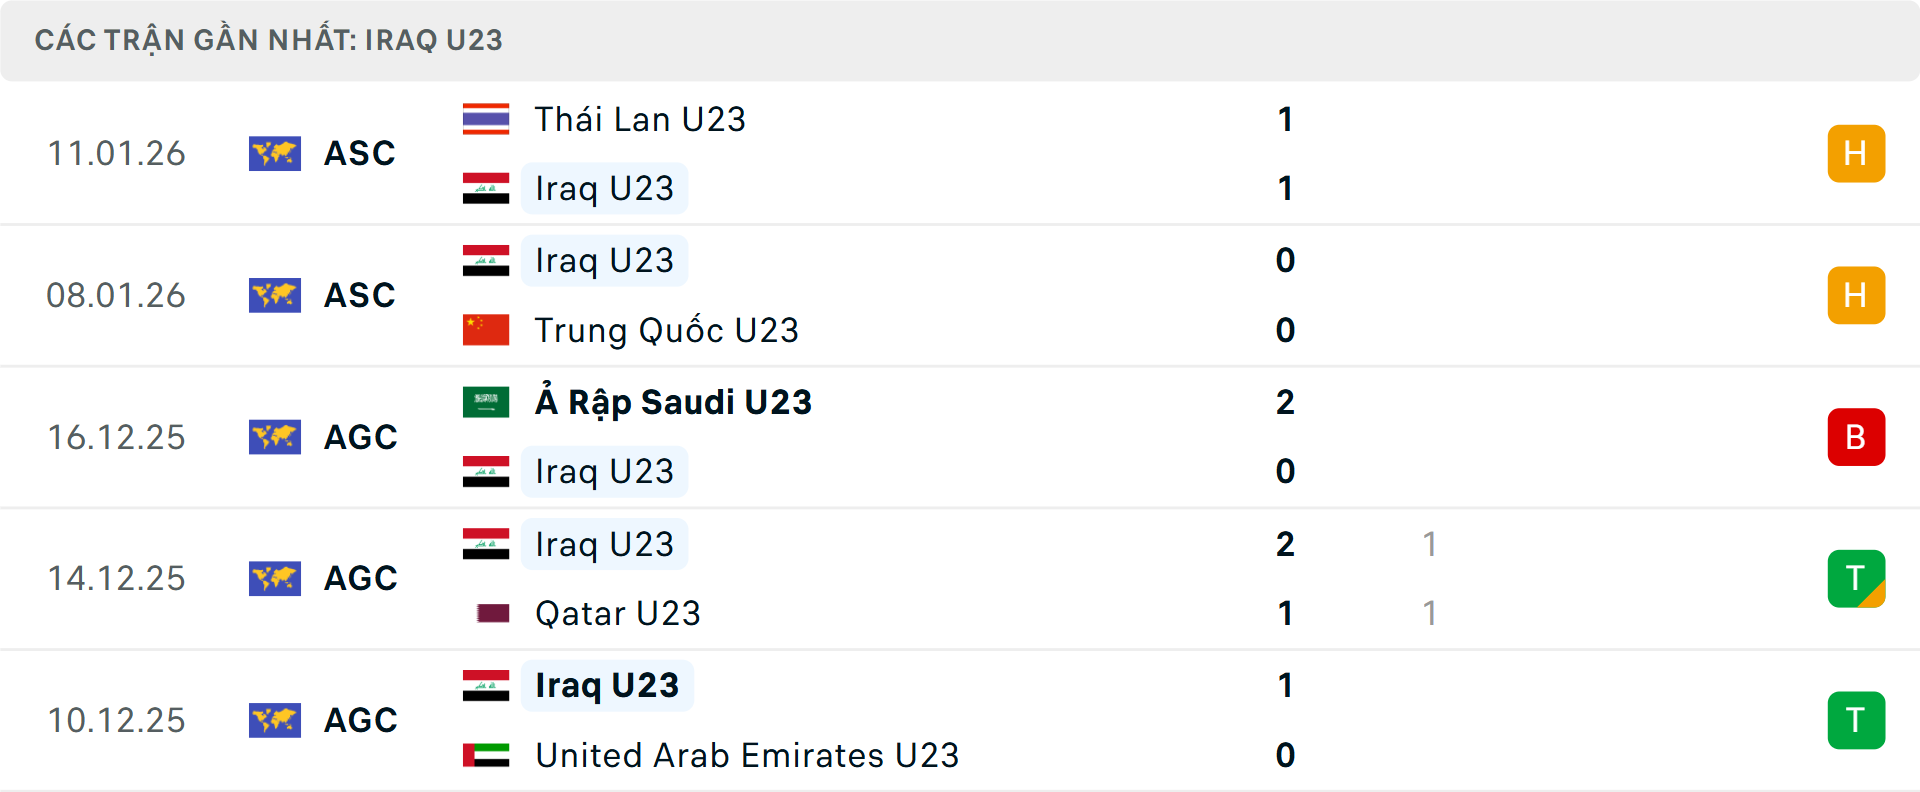Image resolution: width=1920 pixels, height=792 pixels.
Task: Click the Thailand U23 flag icon
Action: (x=487, y=118)
